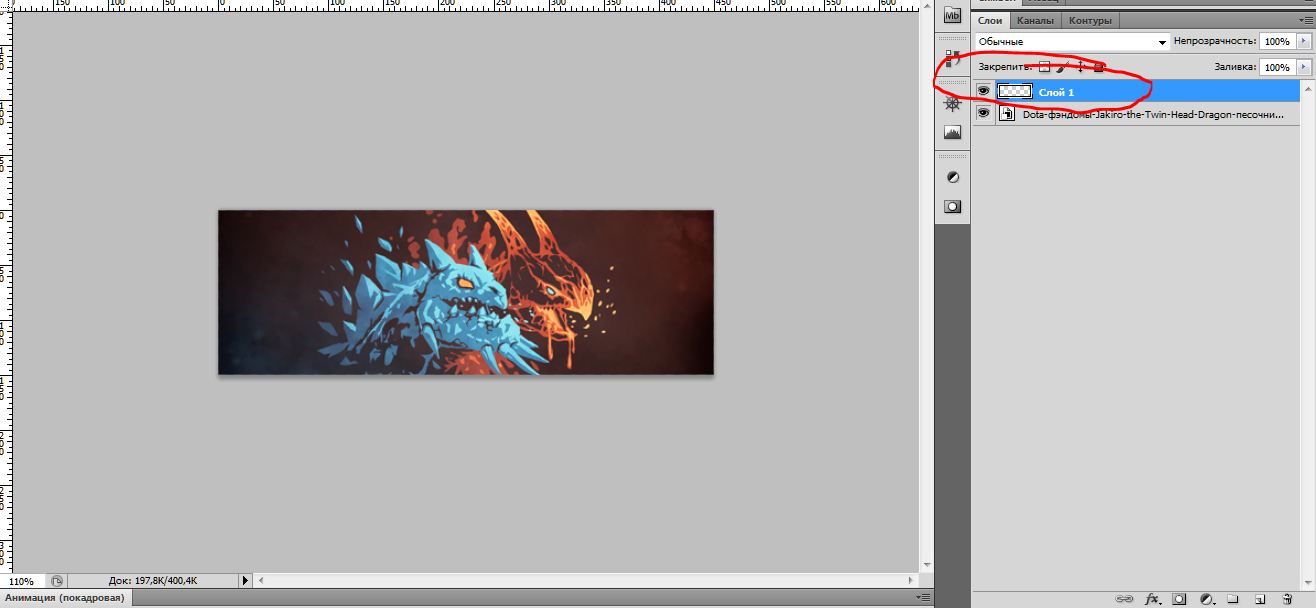Image resolution: width=1316 pixels, height=608 pixels.
Task: Open the Adjustments panel icon
Action: [952, 177]
